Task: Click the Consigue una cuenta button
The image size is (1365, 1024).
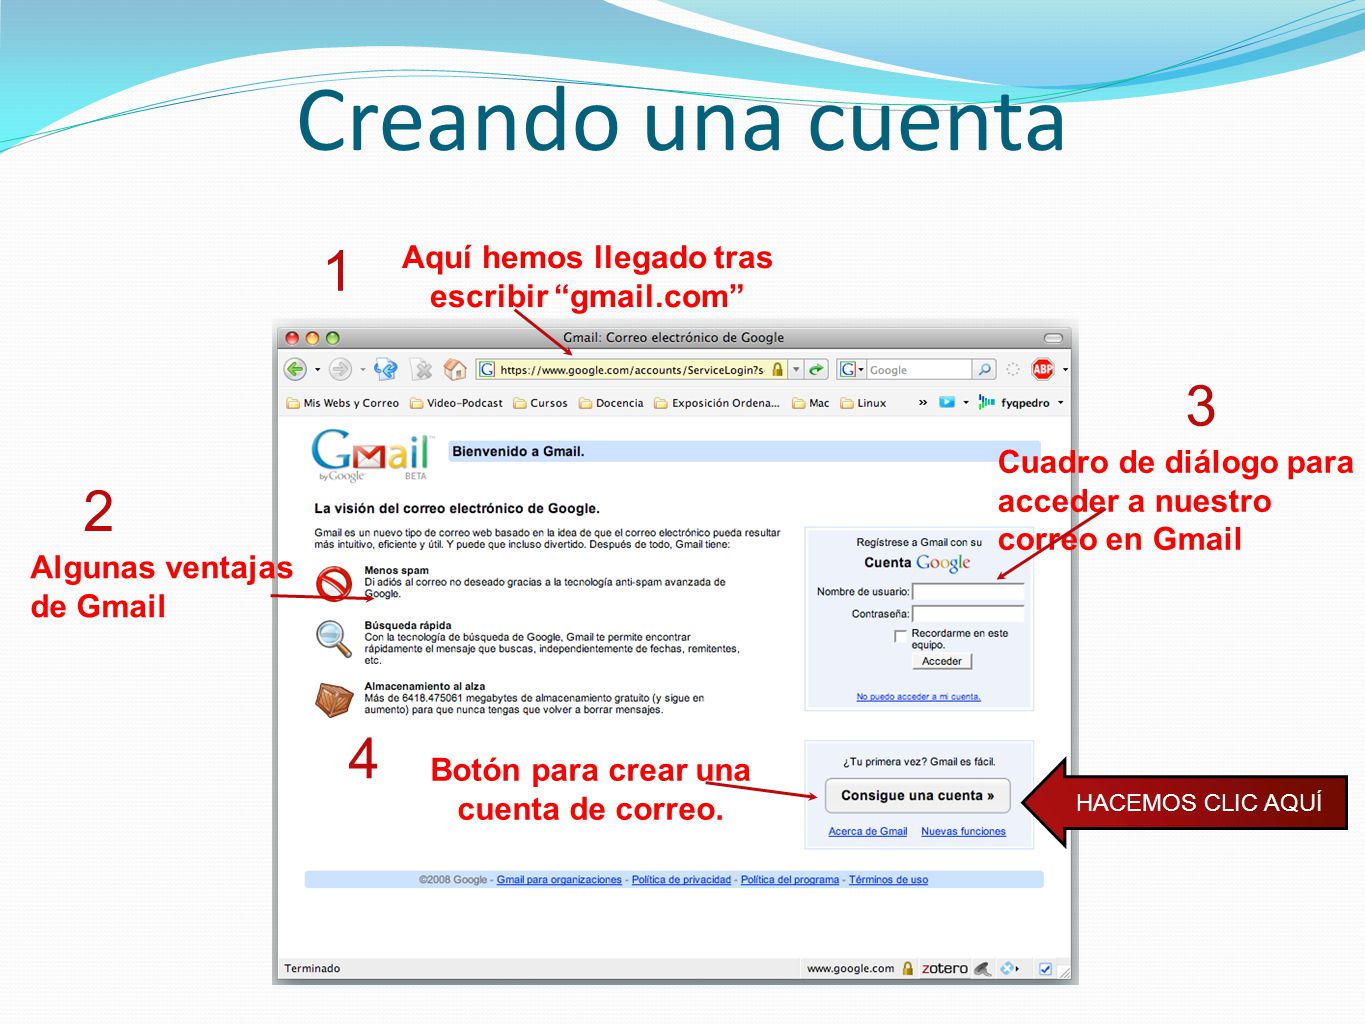Action: tap(918, 796)
